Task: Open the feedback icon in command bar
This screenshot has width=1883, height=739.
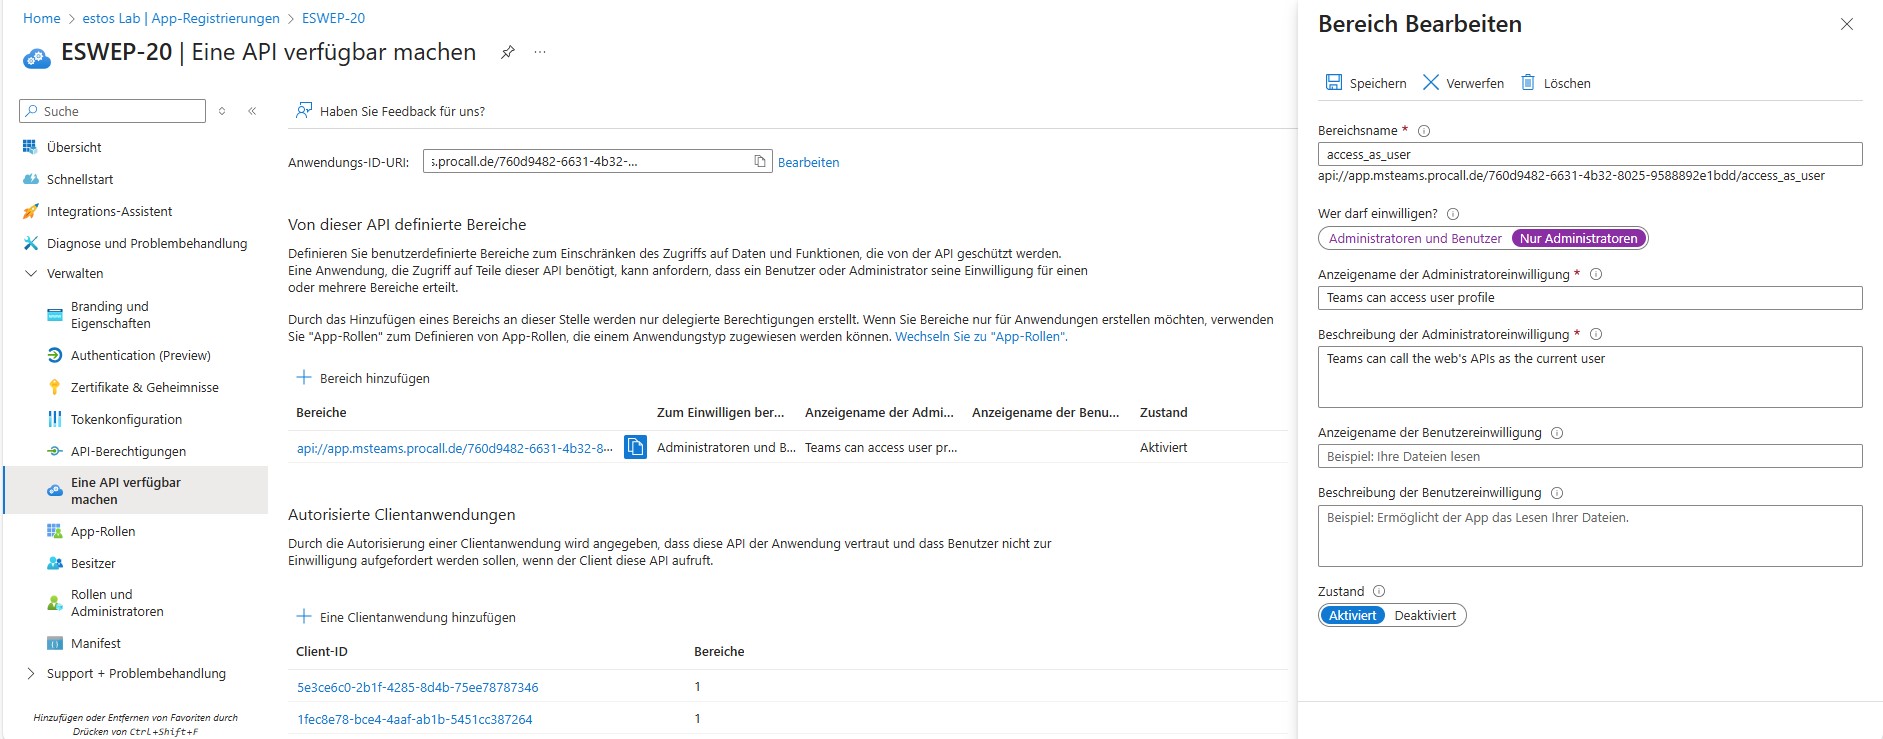Action: (x=304, y=111)
